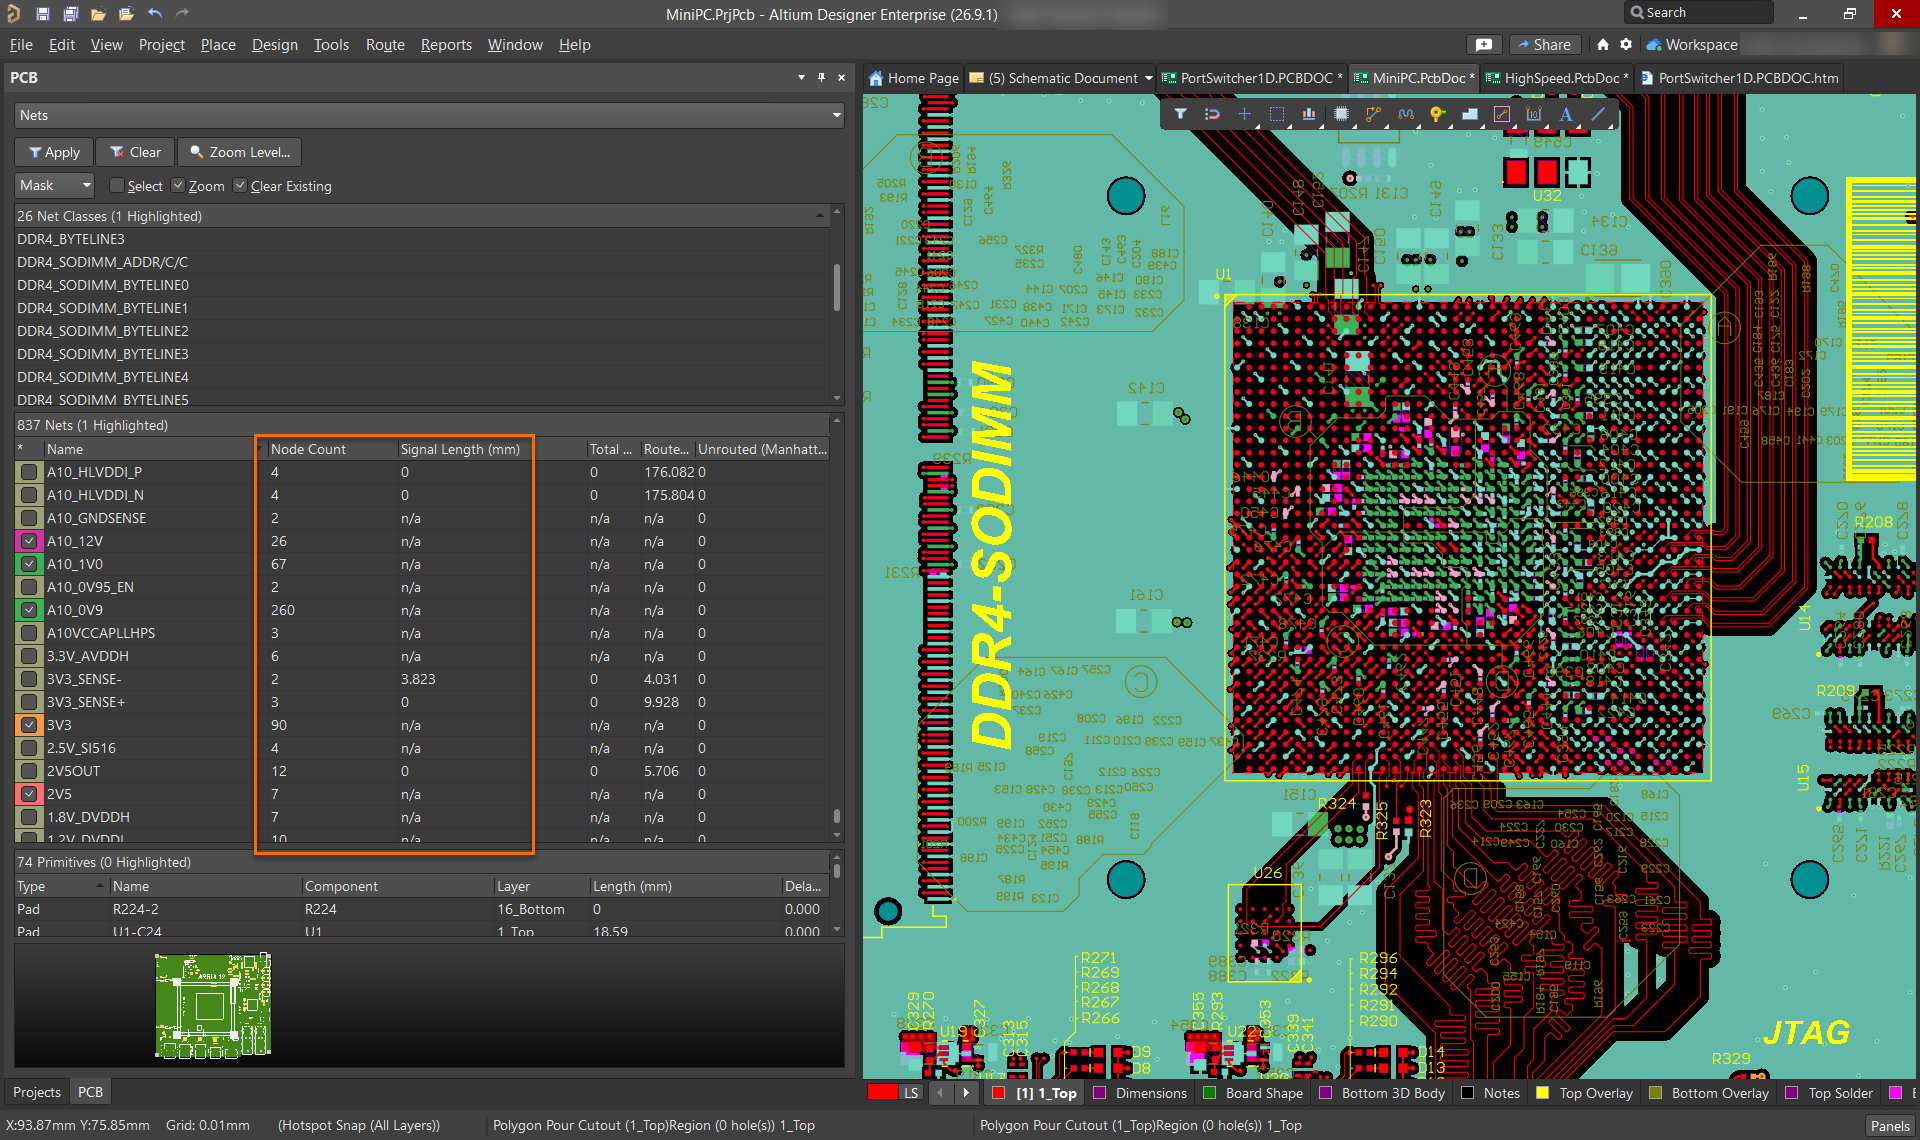Open the PCB panel options dropdown arrow
This screenshot has height=1140, width=1920.
801,77
